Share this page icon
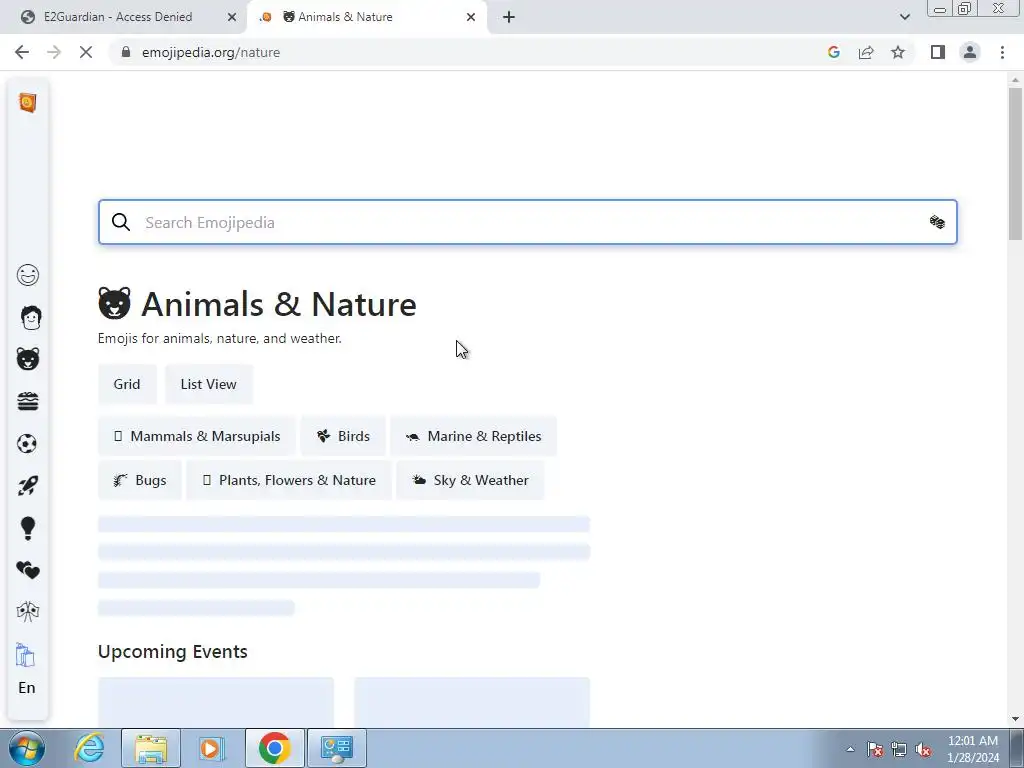The width and height of the screenshot is (1024, 768). pos(866,52)
